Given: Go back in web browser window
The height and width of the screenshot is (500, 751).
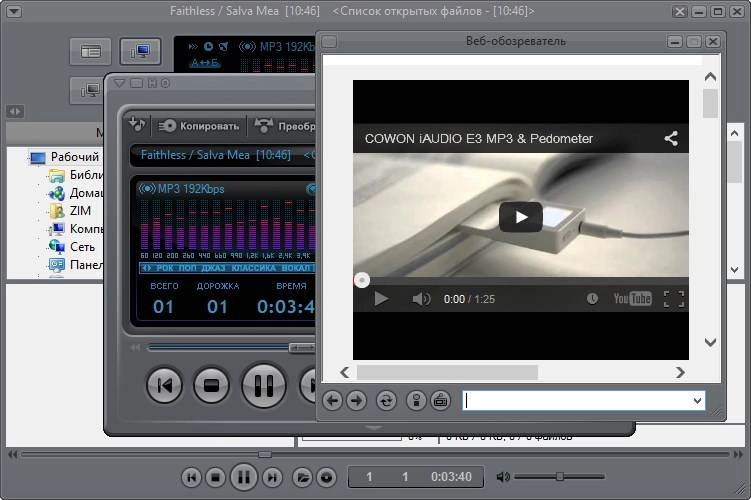Looking at the screenshot, I should click(x=332, y=400).
